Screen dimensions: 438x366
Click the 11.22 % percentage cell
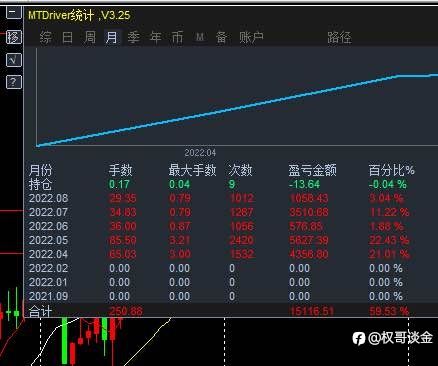click(389, 212)
